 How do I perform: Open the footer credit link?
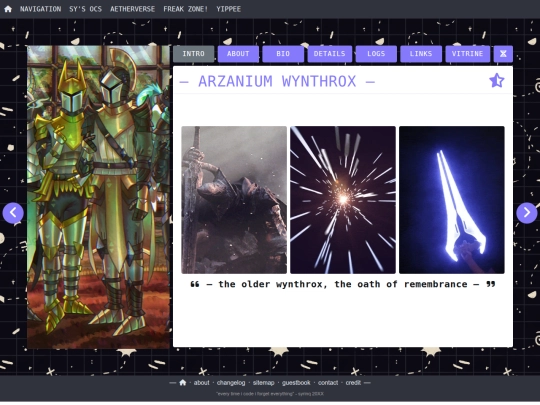[x=353, y=383]
